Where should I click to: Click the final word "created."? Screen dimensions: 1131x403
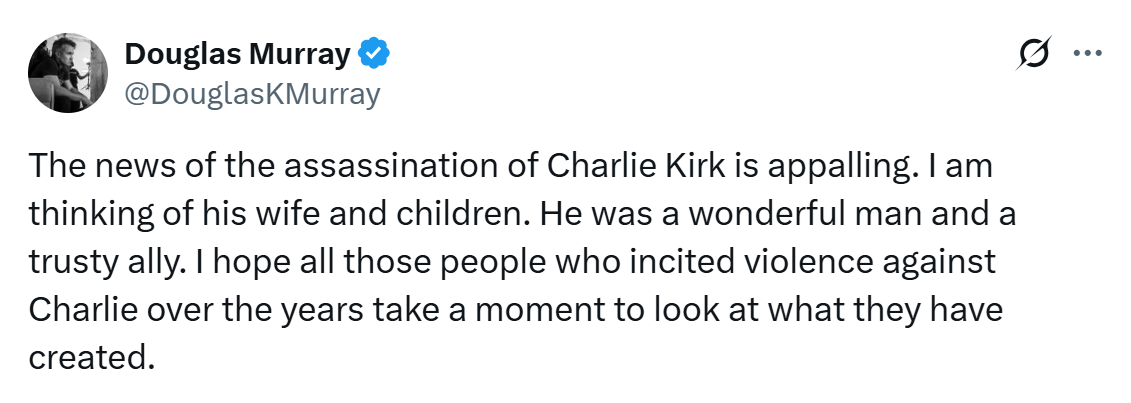tap(92, 358)
